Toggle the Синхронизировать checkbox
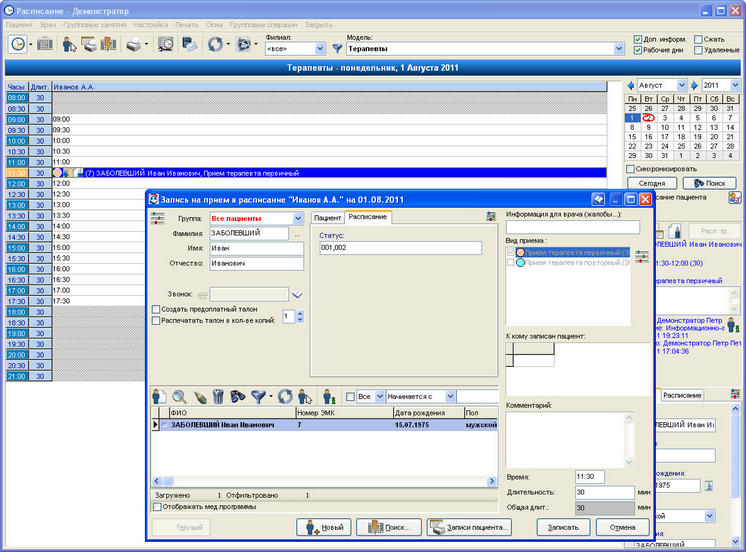Screen dimensions: 746x552 click(630, 169)
